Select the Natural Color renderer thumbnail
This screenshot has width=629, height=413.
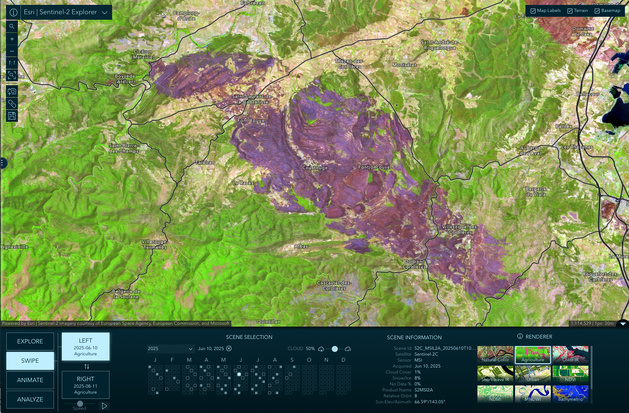493,355
